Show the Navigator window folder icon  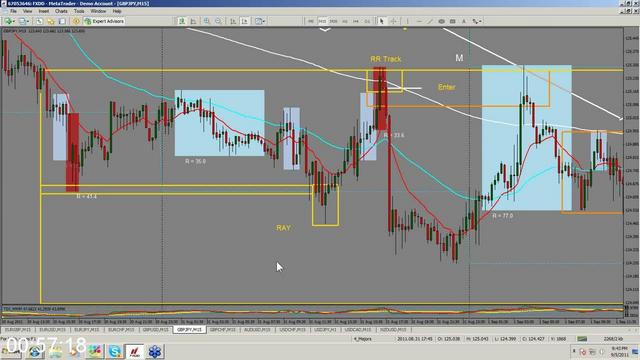pyautogui.click(x=51, y=21)
